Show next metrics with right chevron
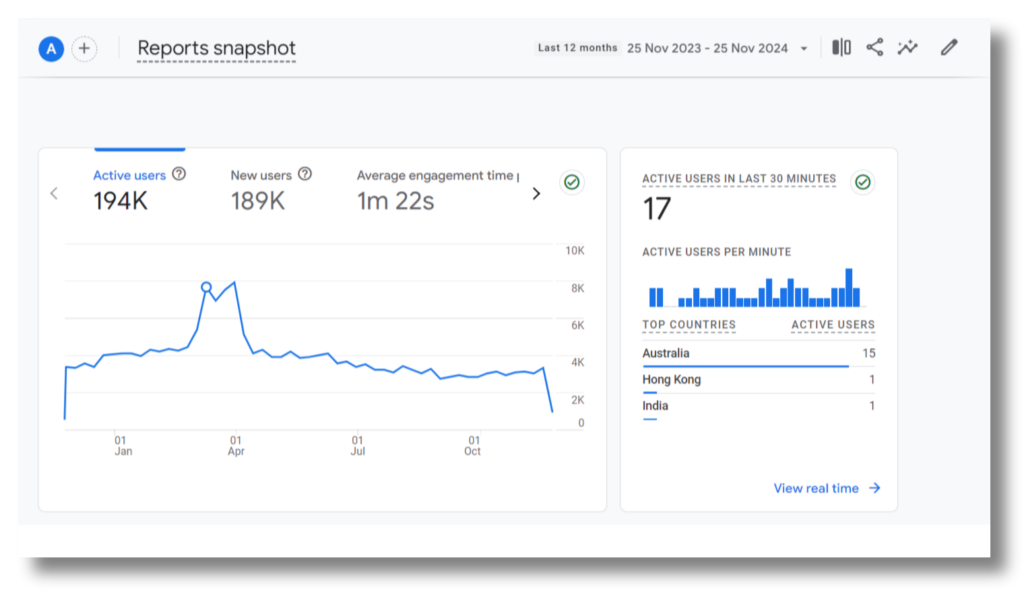The height and width of the screenshot is (591, 1024). [536, 194]
